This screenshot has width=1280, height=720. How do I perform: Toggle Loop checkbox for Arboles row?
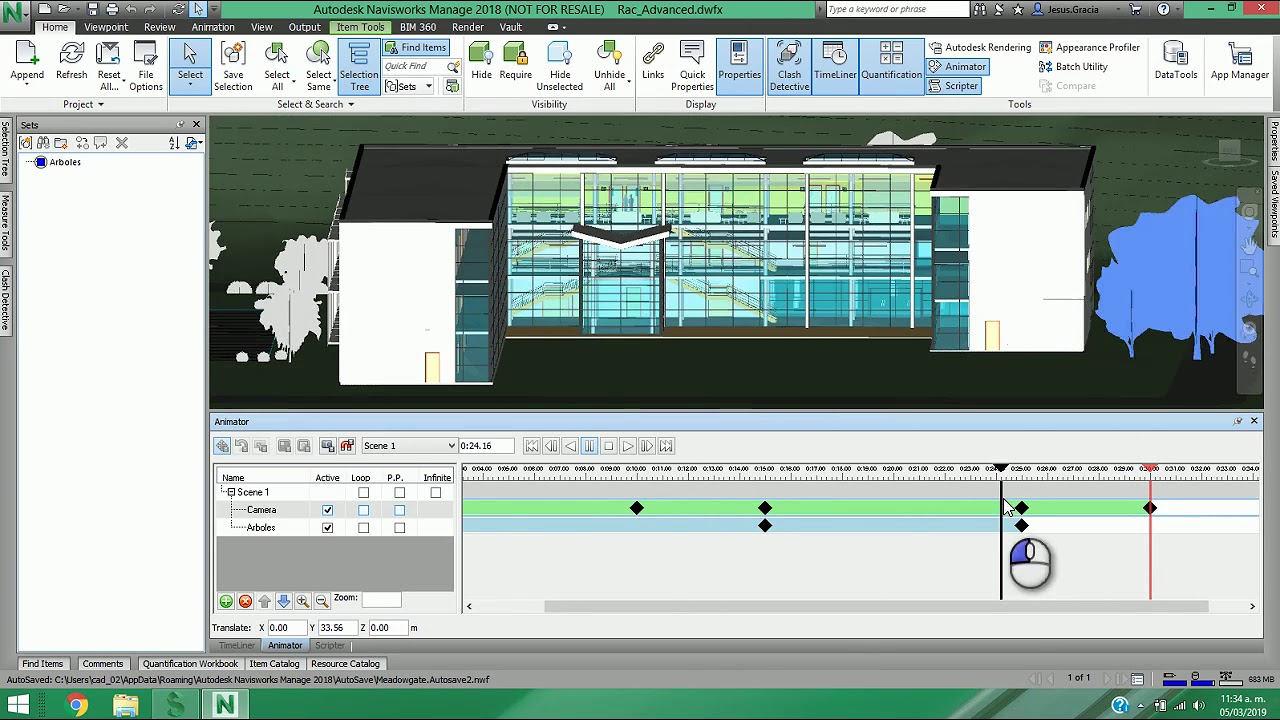(x=363, y=528)
